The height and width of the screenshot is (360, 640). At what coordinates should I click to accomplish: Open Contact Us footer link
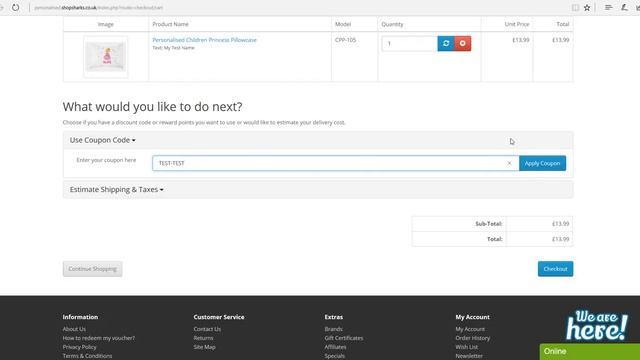pos(207,329)
